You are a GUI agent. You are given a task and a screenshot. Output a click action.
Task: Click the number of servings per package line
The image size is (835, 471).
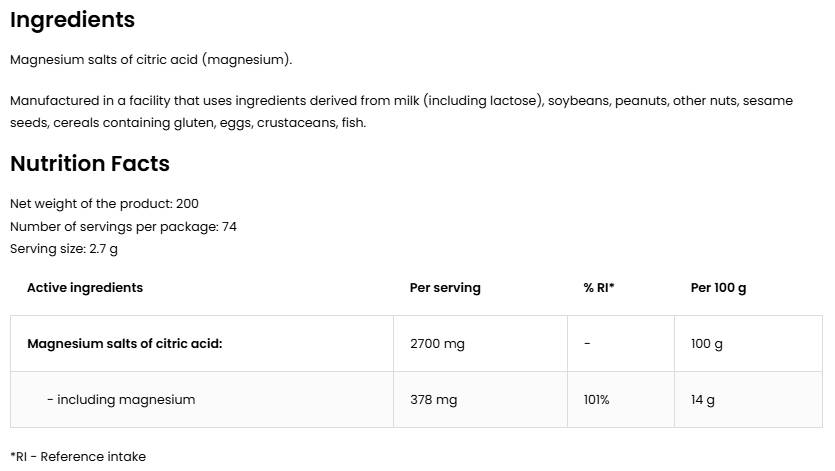pyautogui.click(x=123, y=227)
